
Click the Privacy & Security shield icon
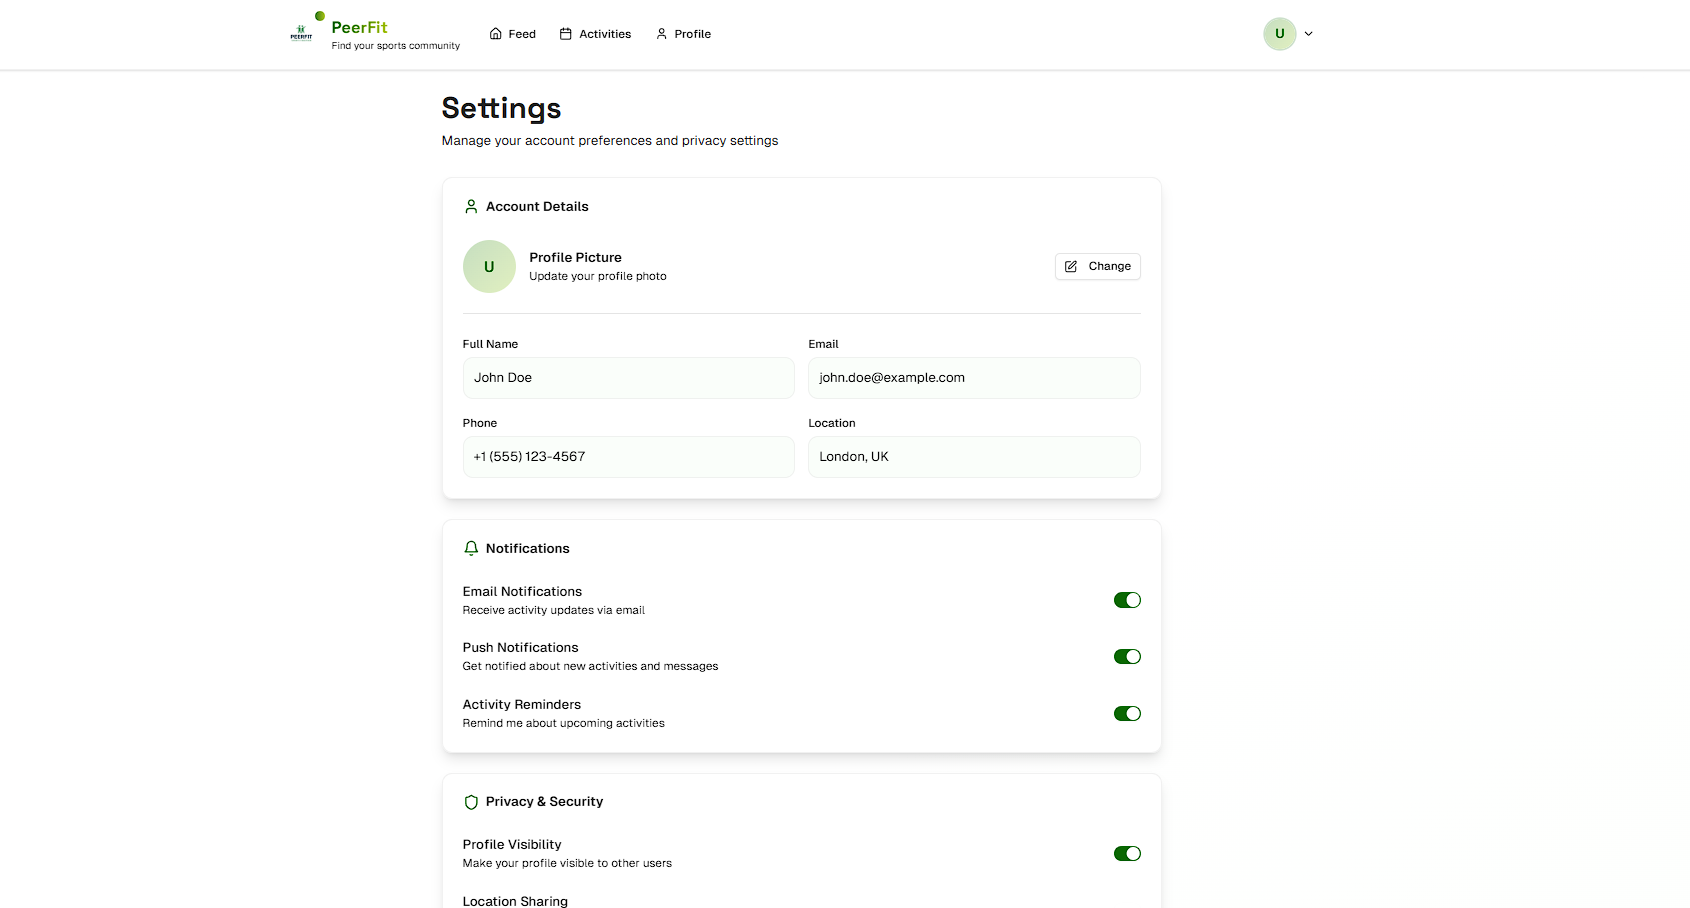click(x=471, y=802)
